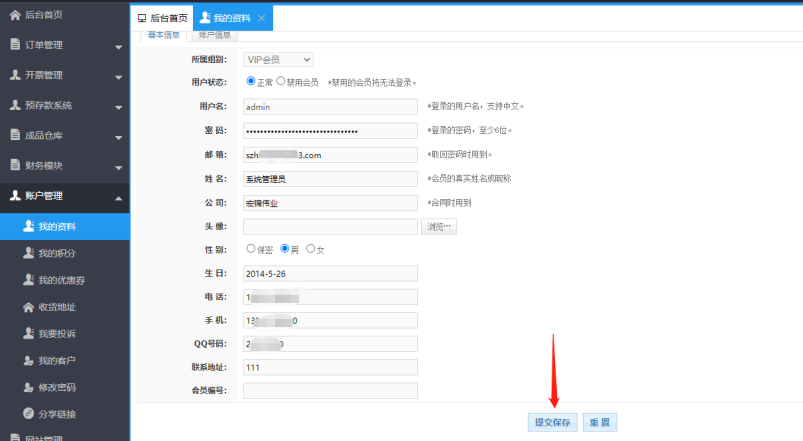Click the icon beside 我的积分
The width and height of the screenshot is (803, 441).
point(29,254)
